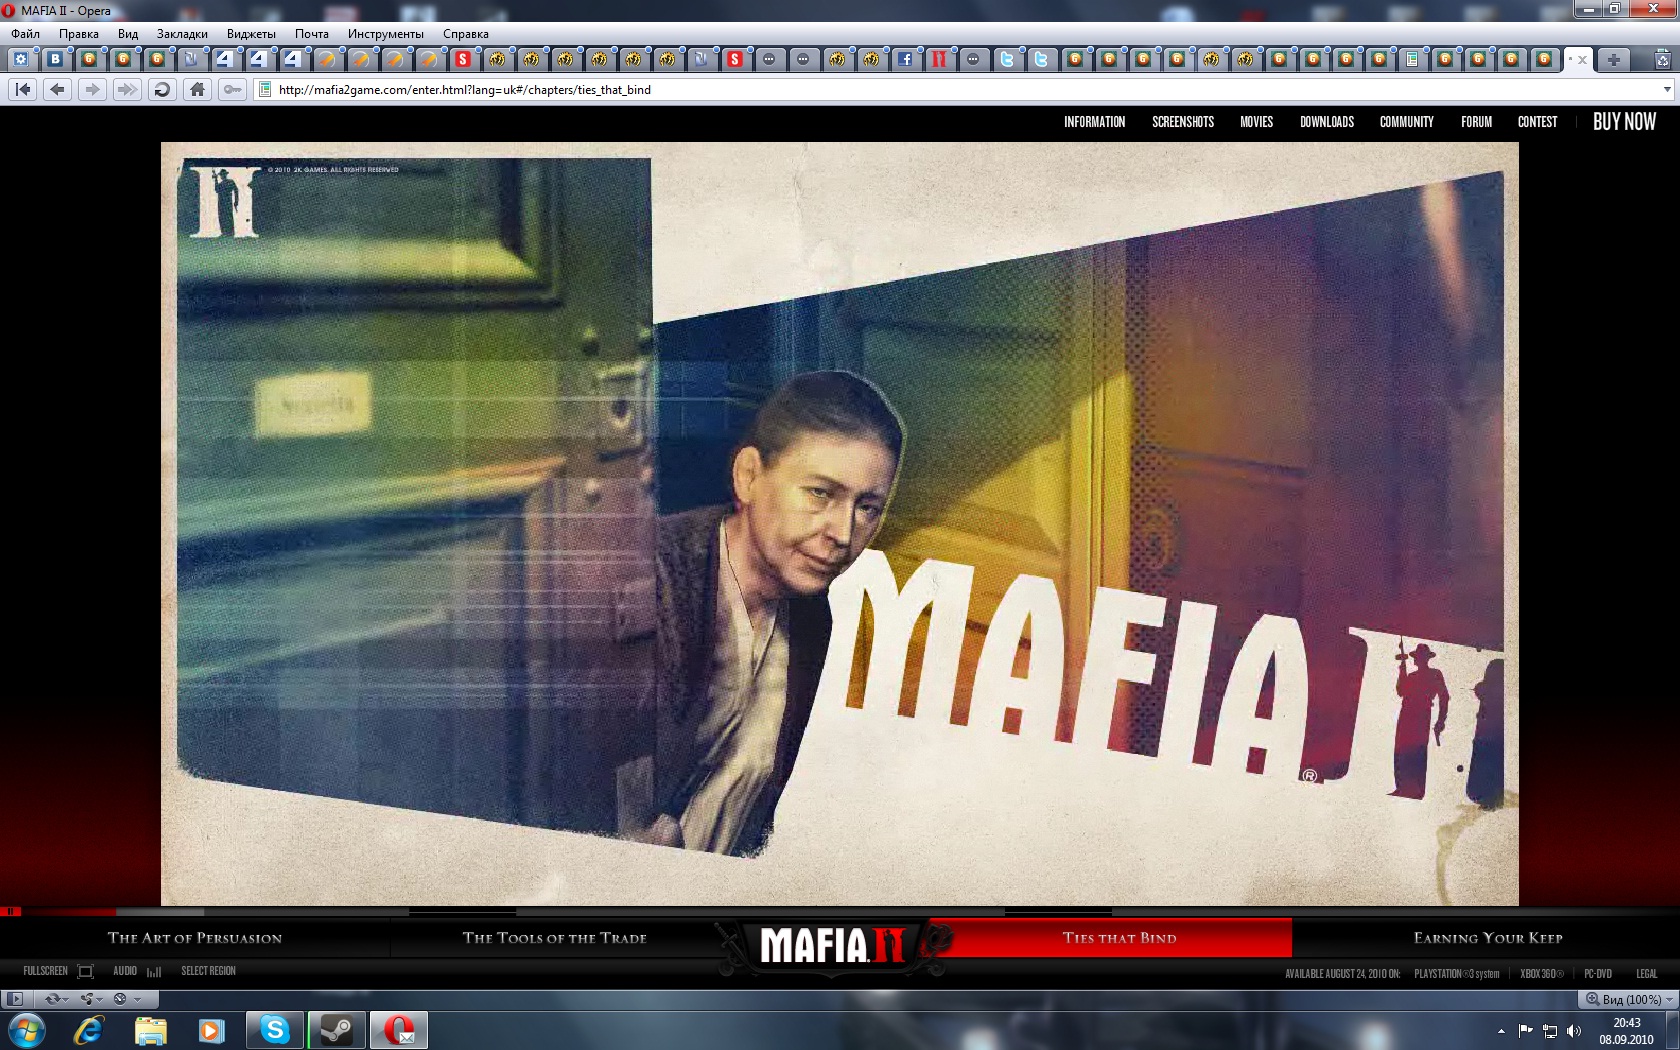
Task: Click the Opera taskbar button
Action: 399,1030
